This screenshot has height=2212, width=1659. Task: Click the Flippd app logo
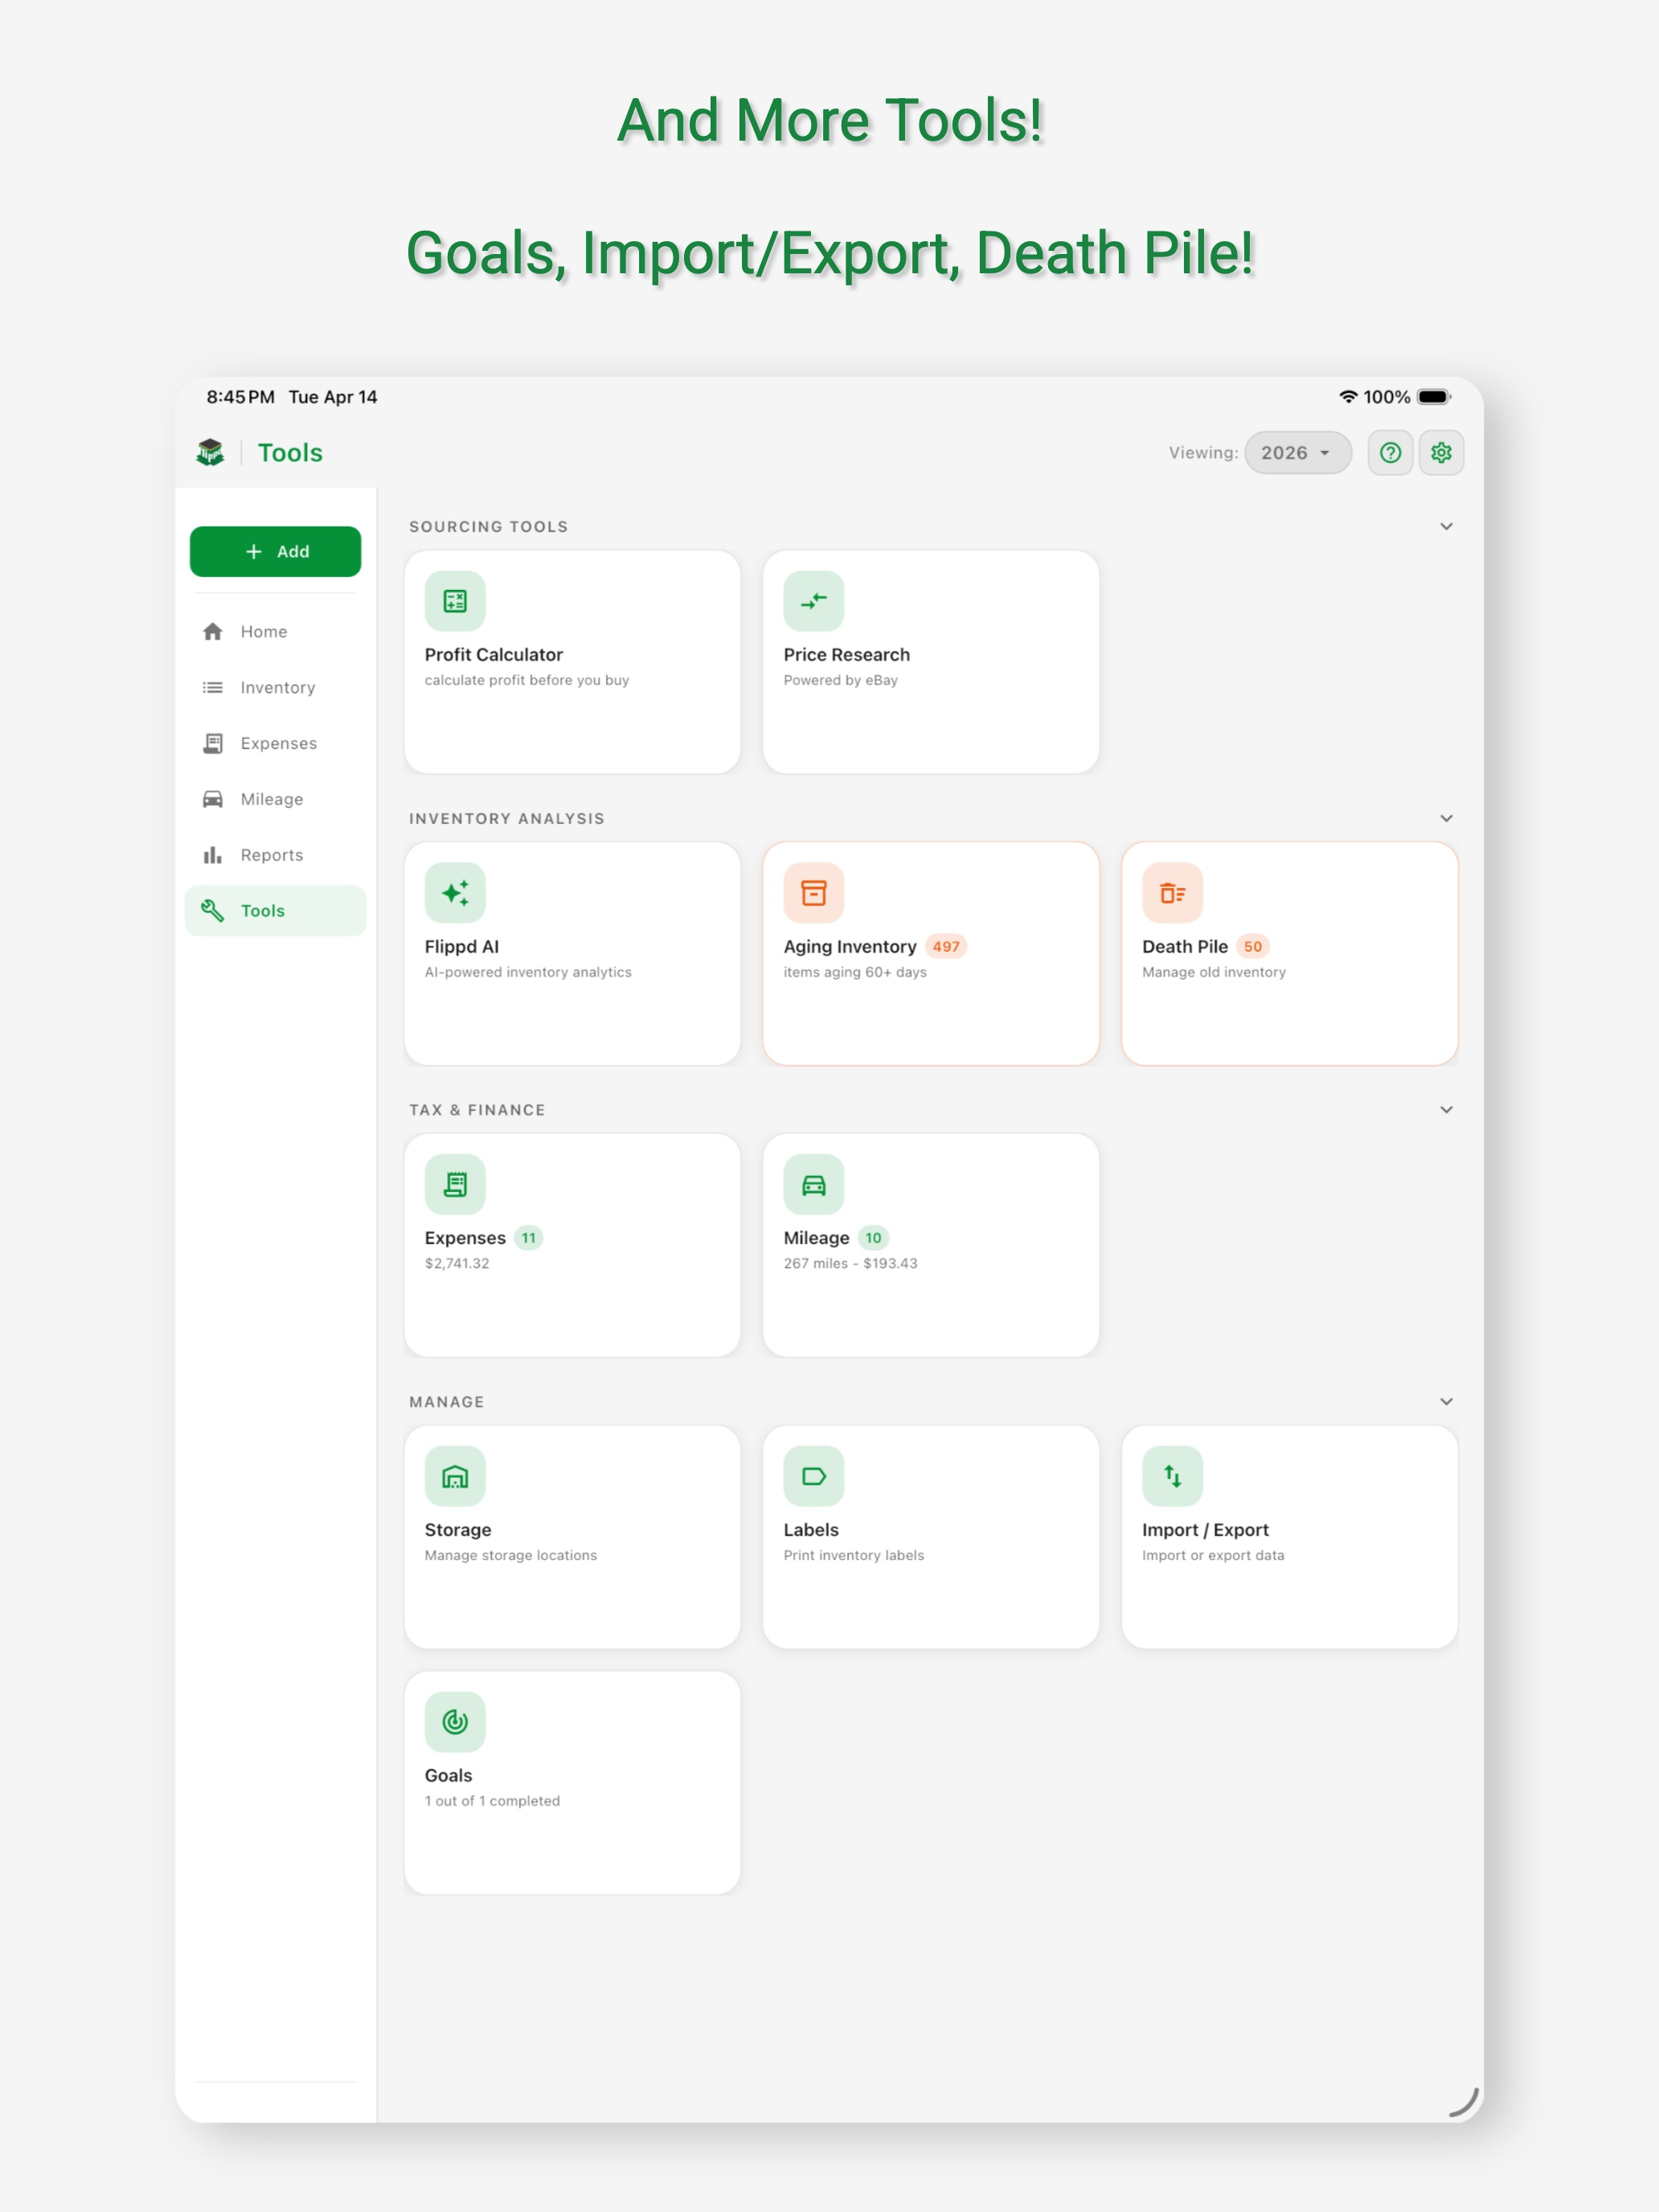(210, 453)
